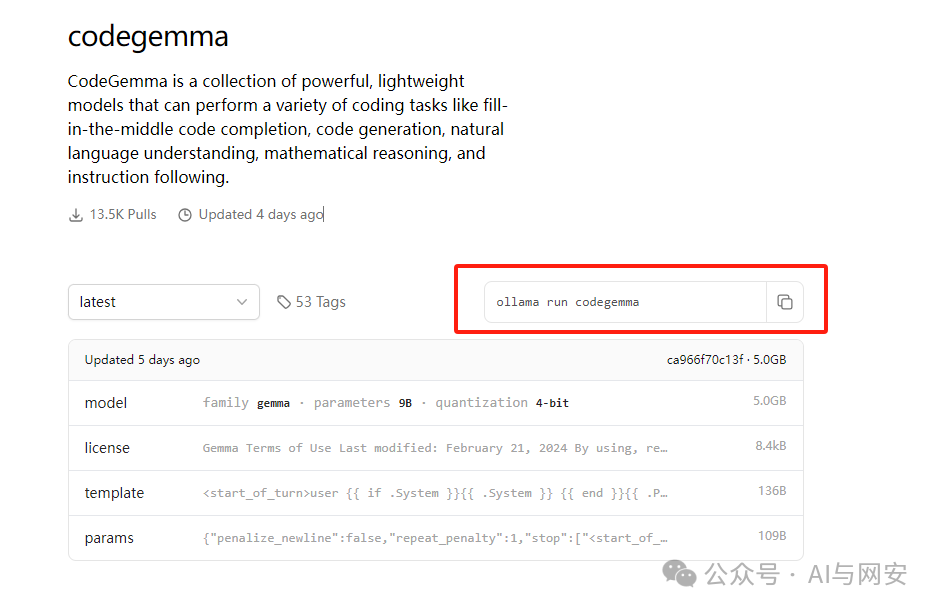Click the Updated 5 days ago header text
The height and width of the screenshot is (611, 937).
(x=142, y=360)
